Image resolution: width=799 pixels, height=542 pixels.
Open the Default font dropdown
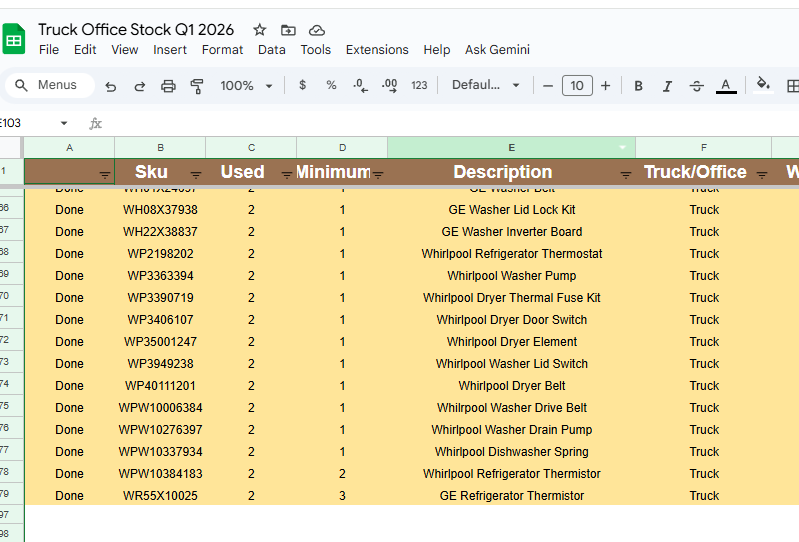[x=486, y=86]
